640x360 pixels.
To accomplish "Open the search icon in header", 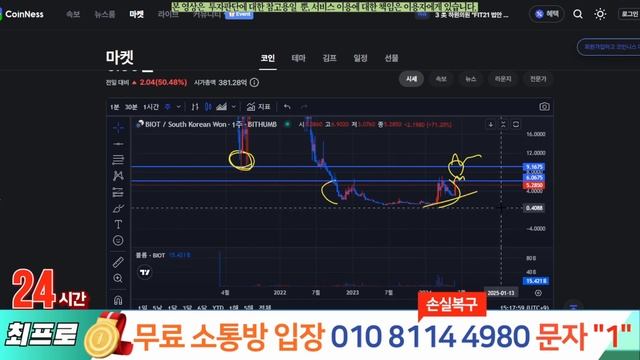I will pos(578,14).
